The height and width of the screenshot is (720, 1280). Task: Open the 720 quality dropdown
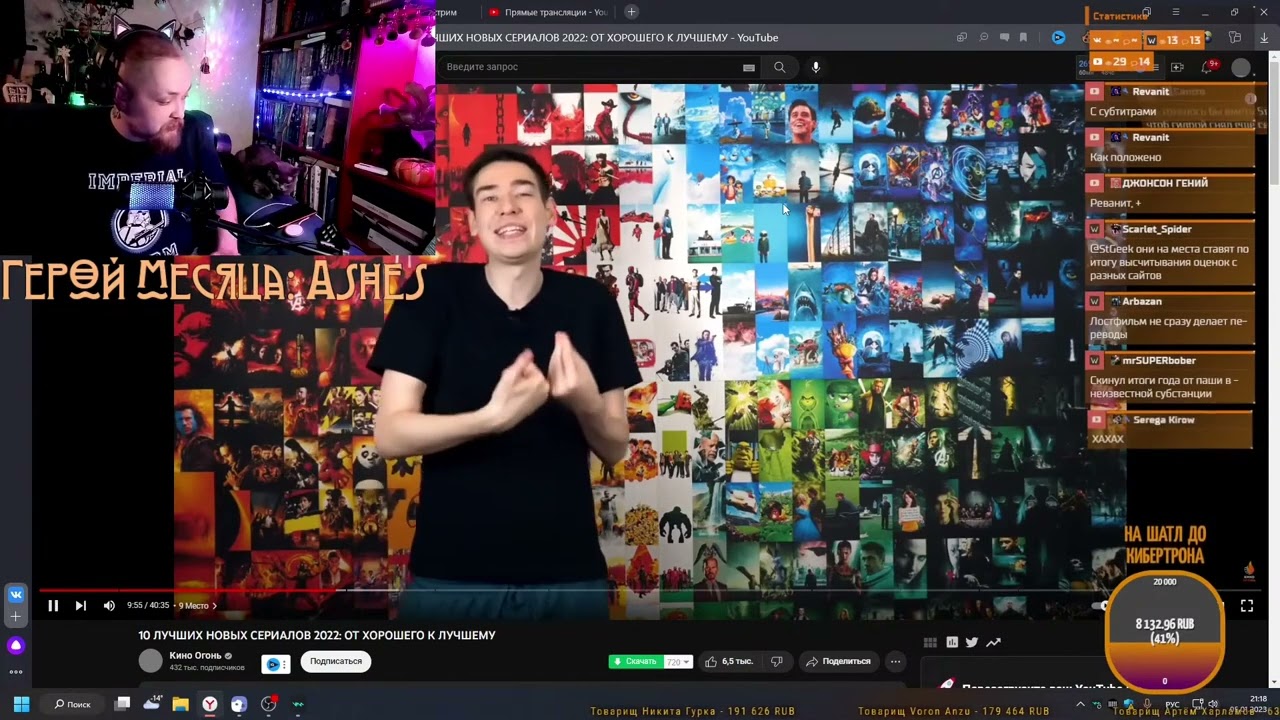pos(678,661)
